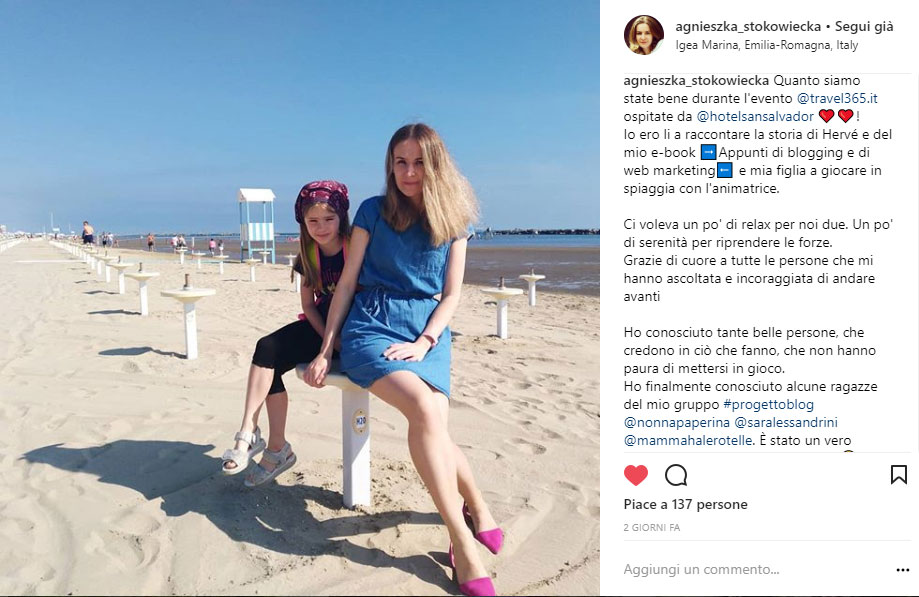Open the @hotelsansalvador profile mention
The image size is (919, 597).
pos(755,117)
